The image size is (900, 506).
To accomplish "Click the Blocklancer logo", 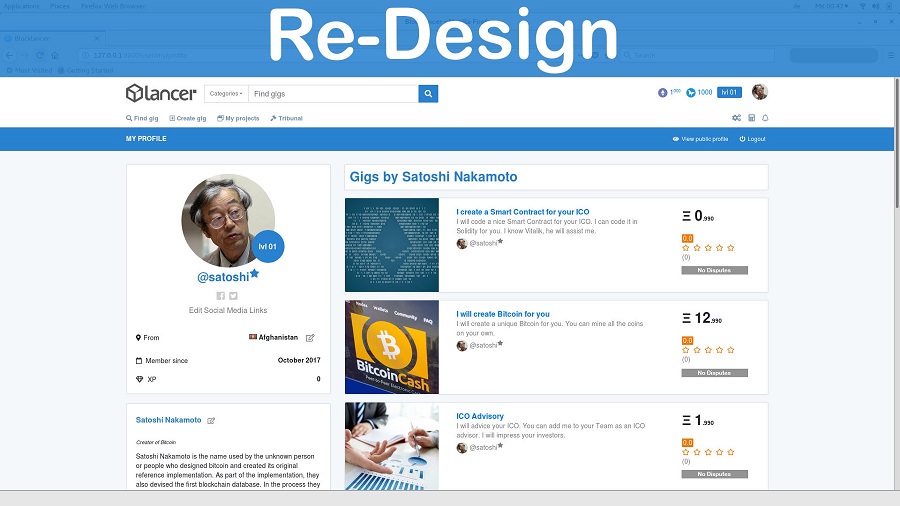I will tap(161, 93).
